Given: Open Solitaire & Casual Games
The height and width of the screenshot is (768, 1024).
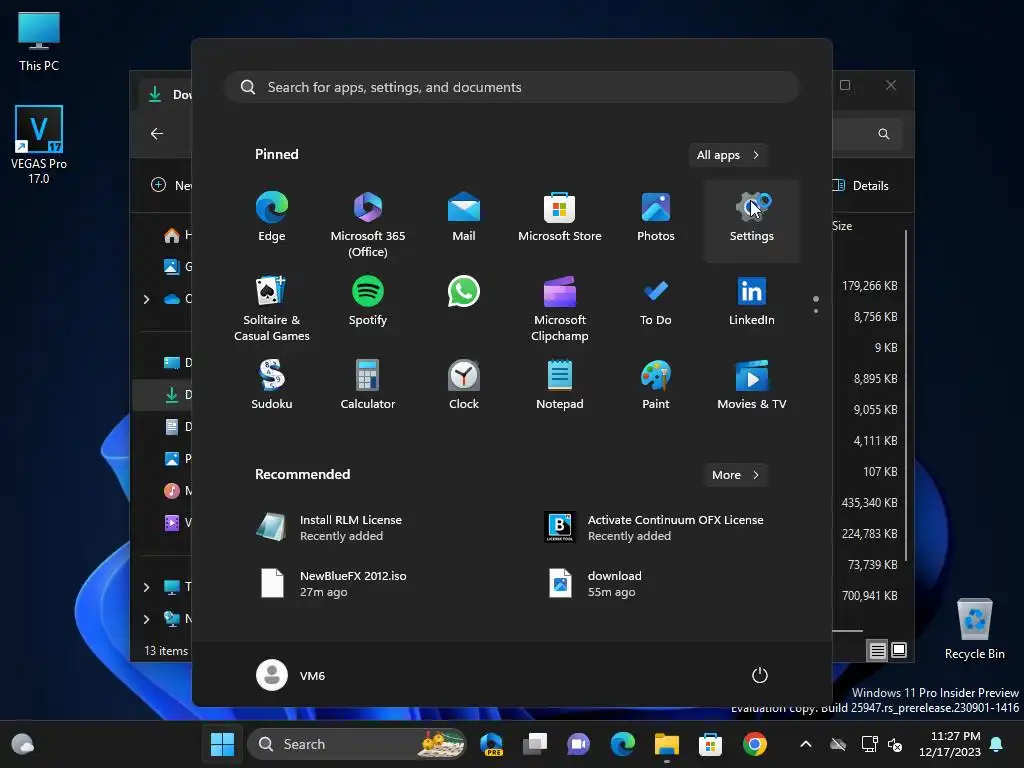Looking at the screenshot, I should 272,307.
